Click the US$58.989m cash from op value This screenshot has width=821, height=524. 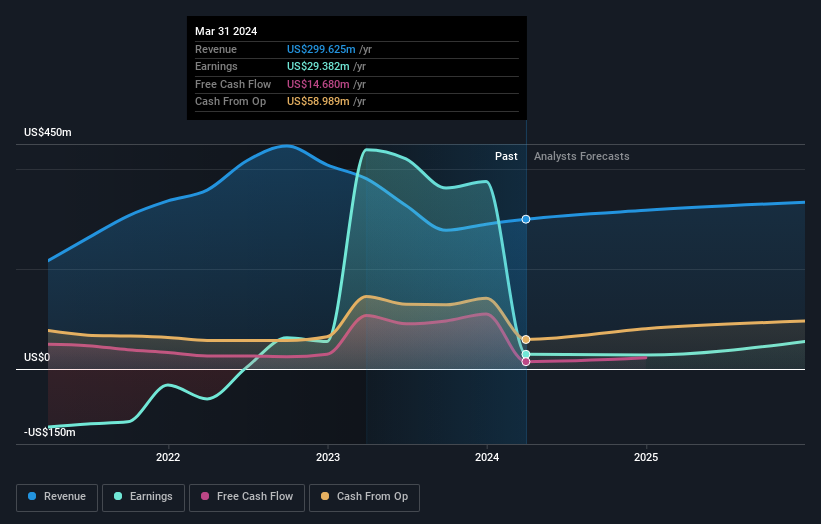click(318, 102)
